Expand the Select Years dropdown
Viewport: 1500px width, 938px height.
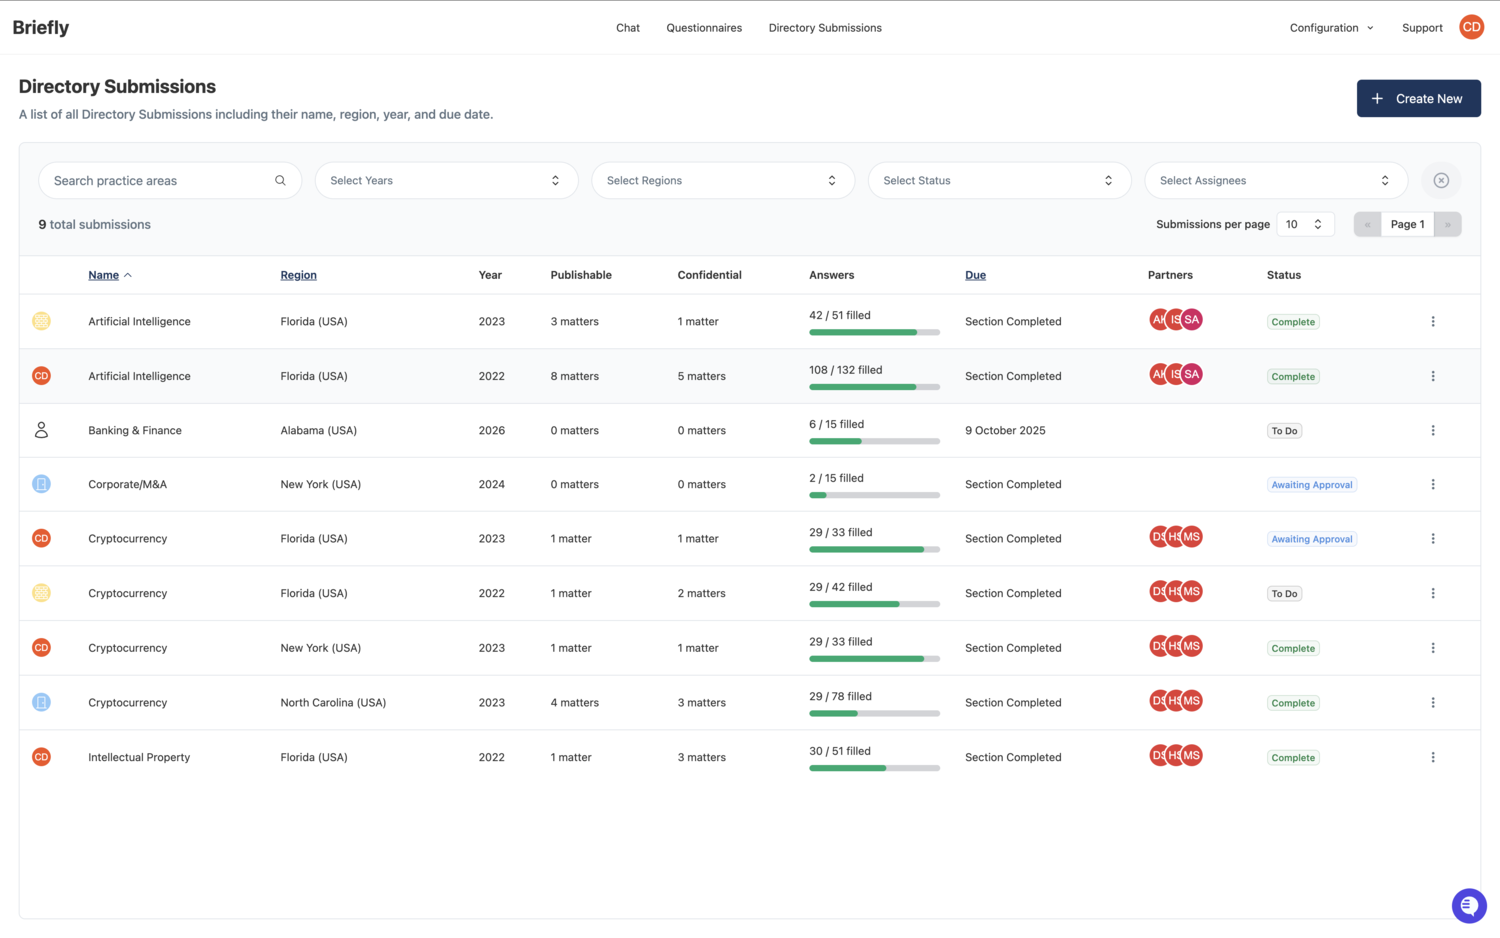[446, 181]
